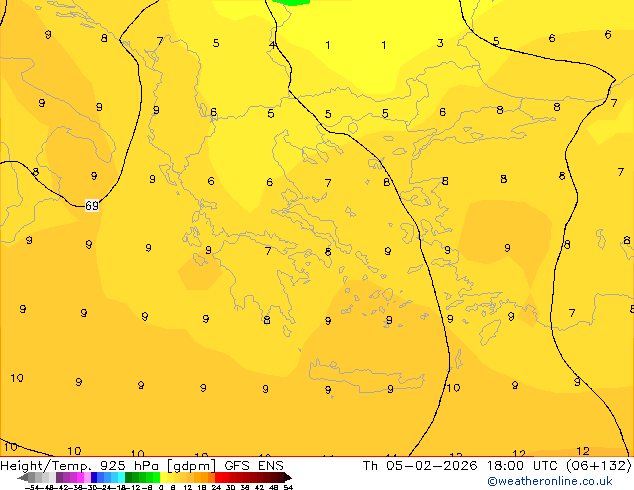Click the gray left arrow end of the legend
Viewport: 634px width, 490px height.
[23, 478]
